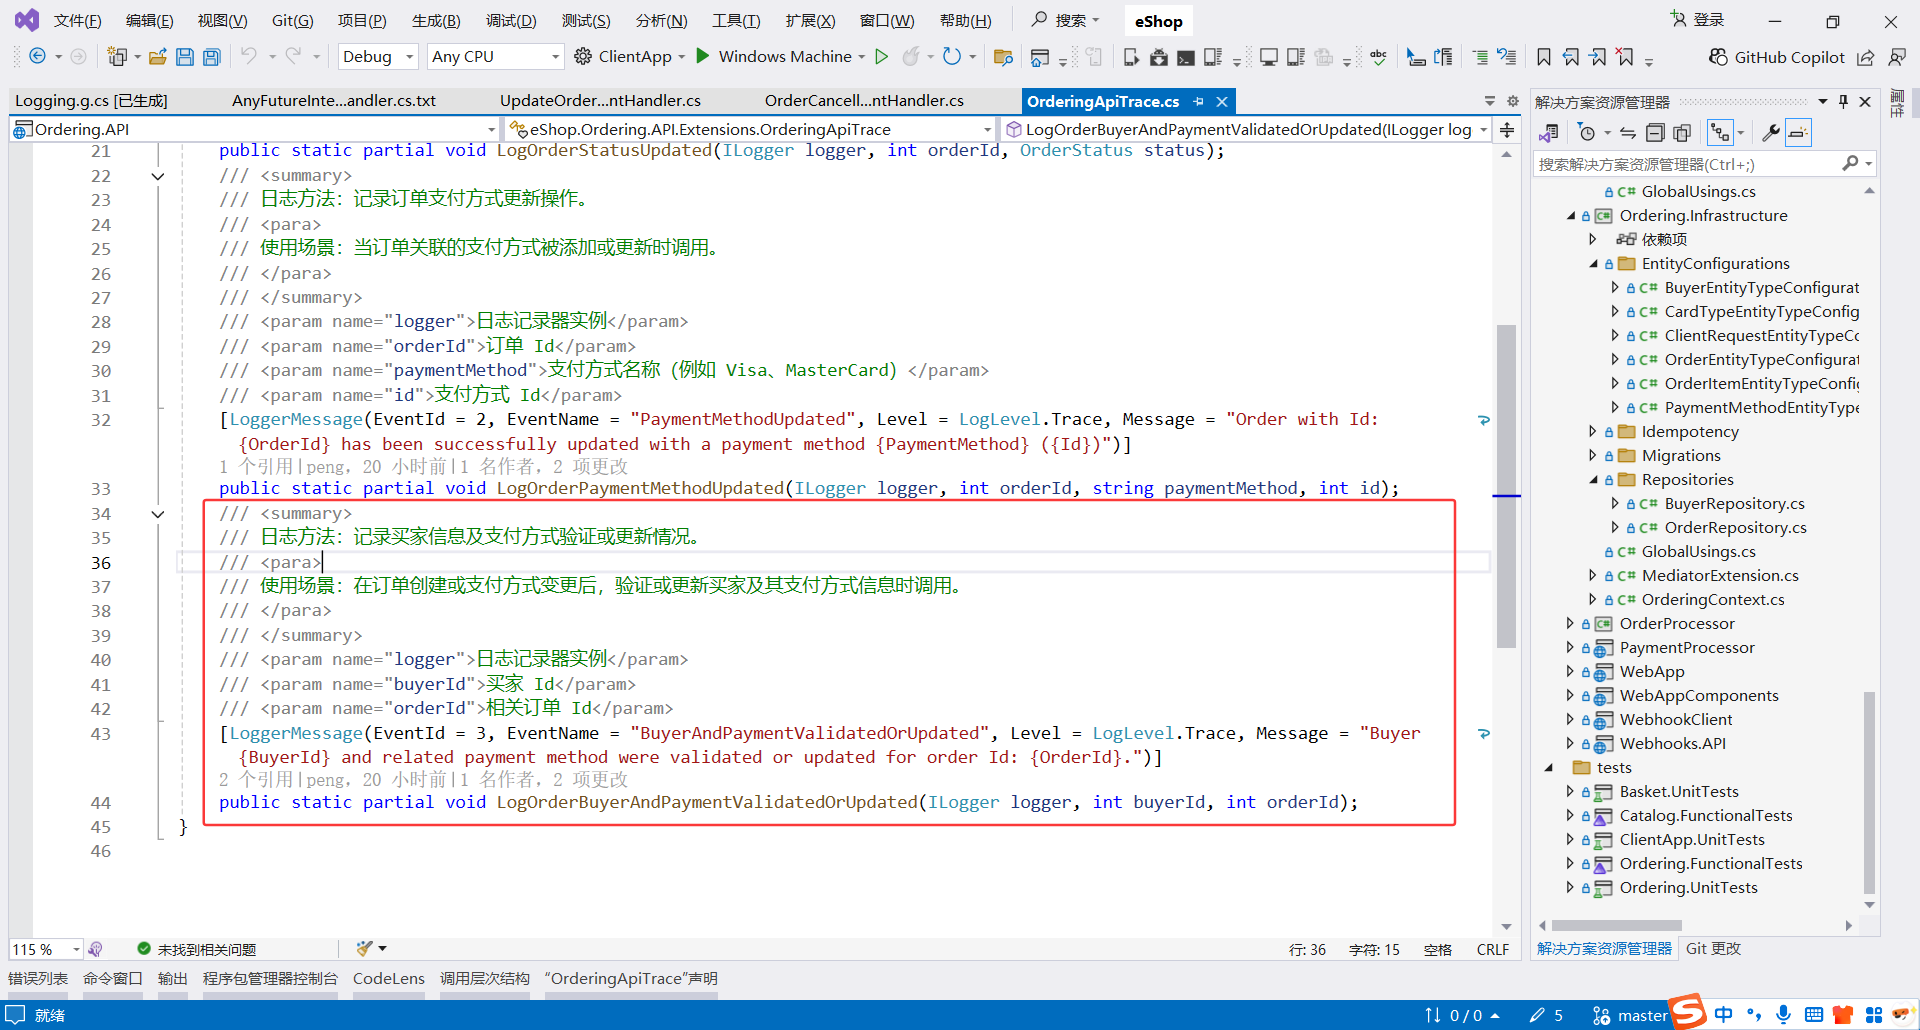This screenshot has width=1920, height=1030.
Task: Toggle the preview selected items button in Solution Explorer
Action: tap(1798, 132)
